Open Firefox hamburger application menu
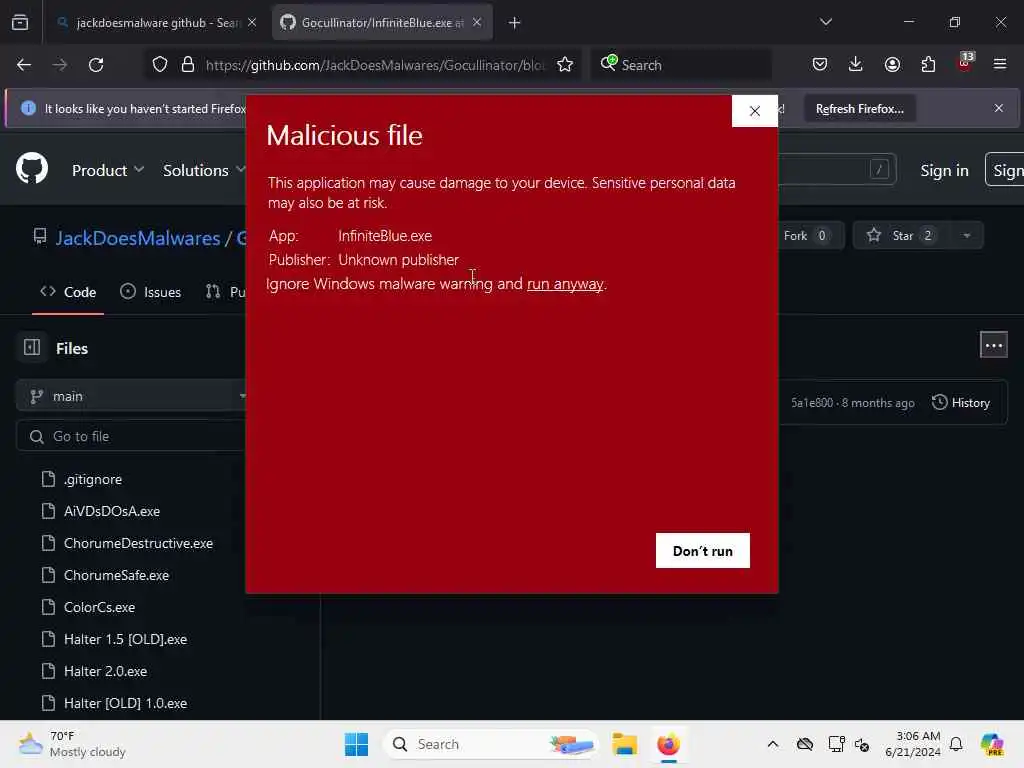This screenshot has height=768, width=1024. pos(1000,65)
